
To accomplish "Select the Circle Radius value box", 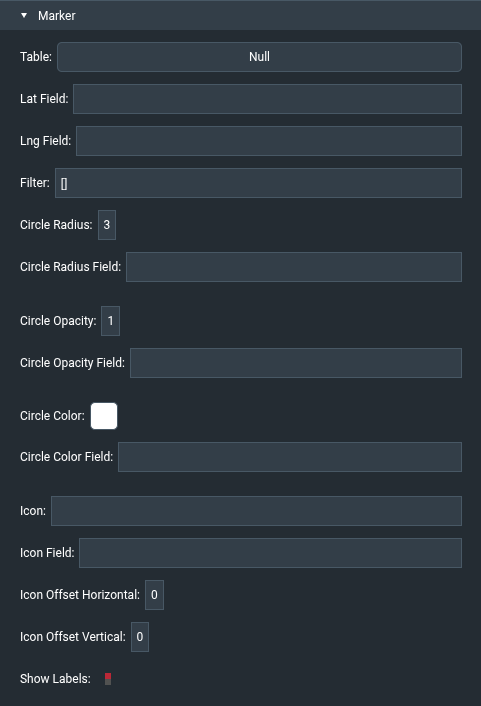I will tap(107, 225).
